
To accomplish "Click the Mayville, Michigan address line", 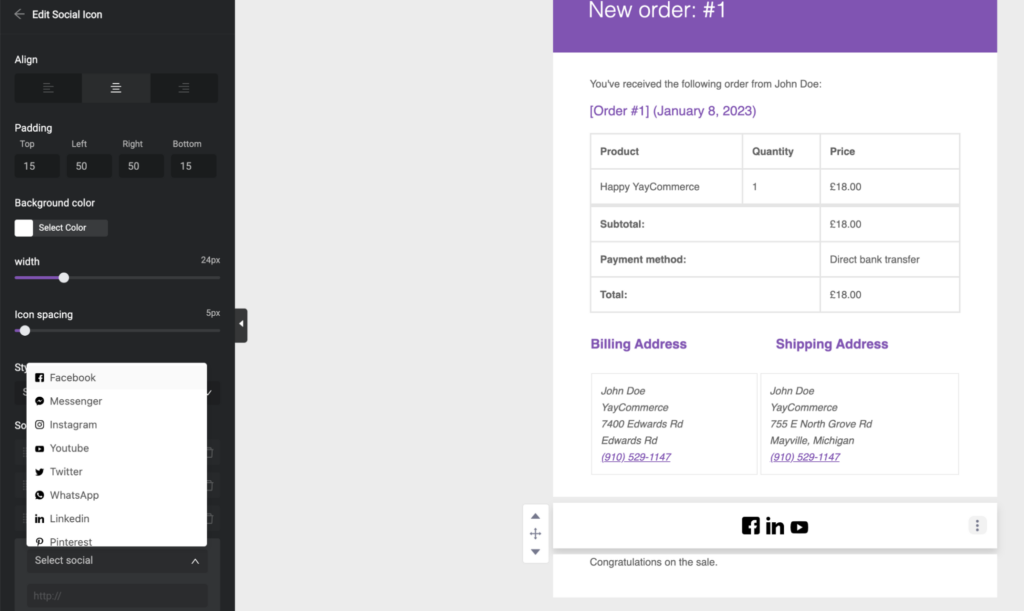I will click(812, 441).
